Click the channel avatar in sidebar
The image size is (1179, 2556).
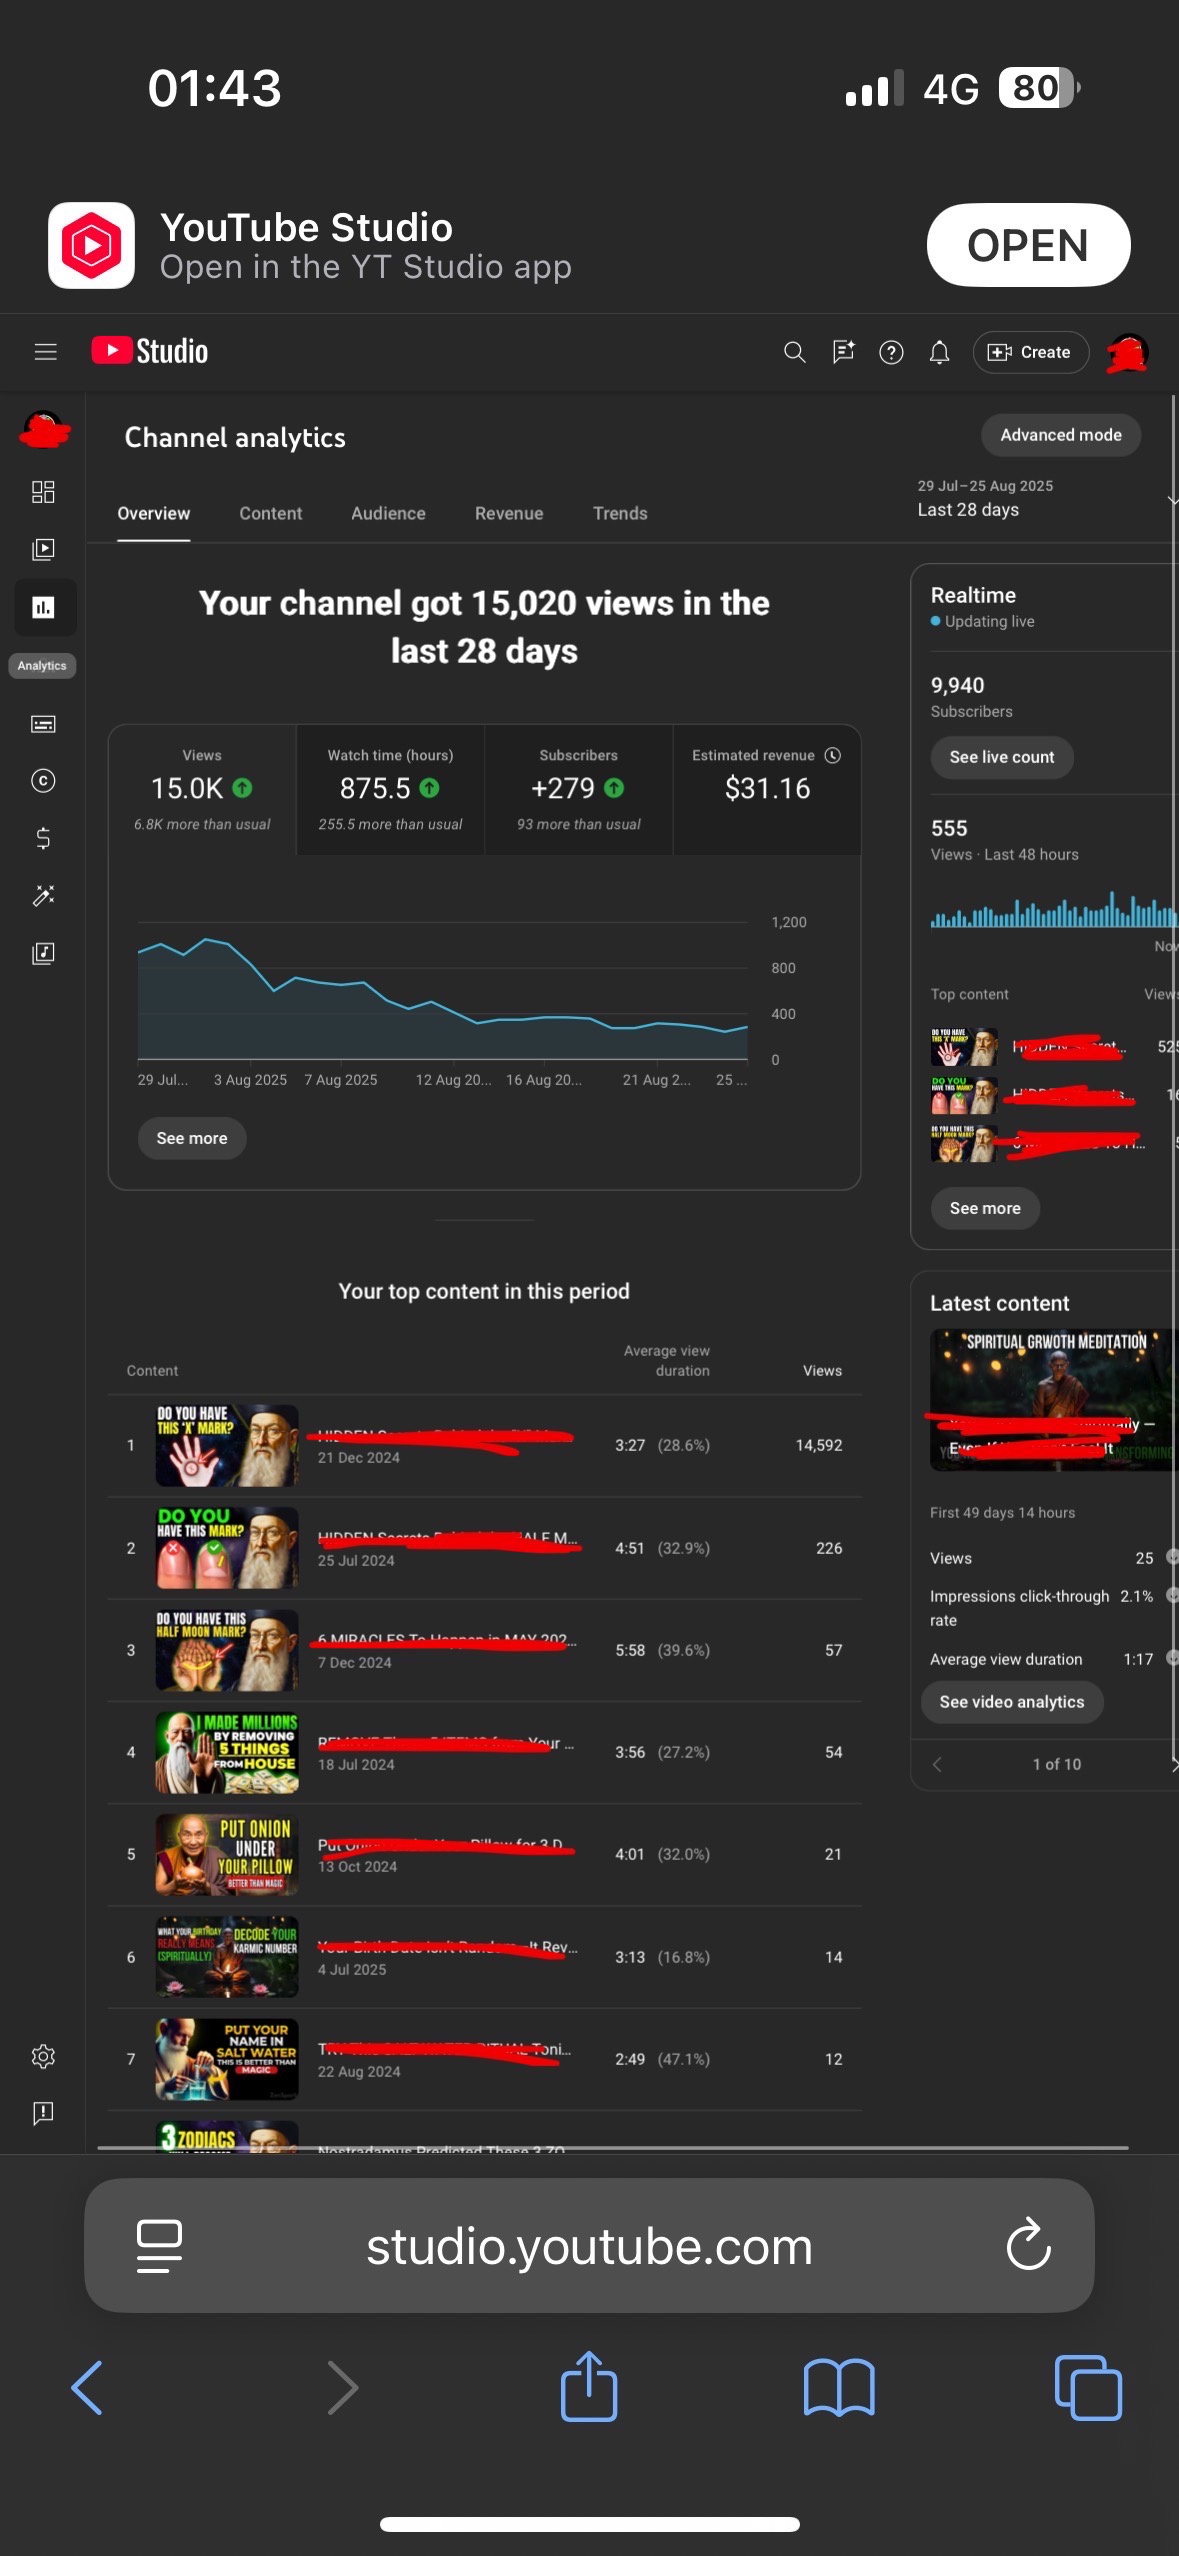(45, 431)
